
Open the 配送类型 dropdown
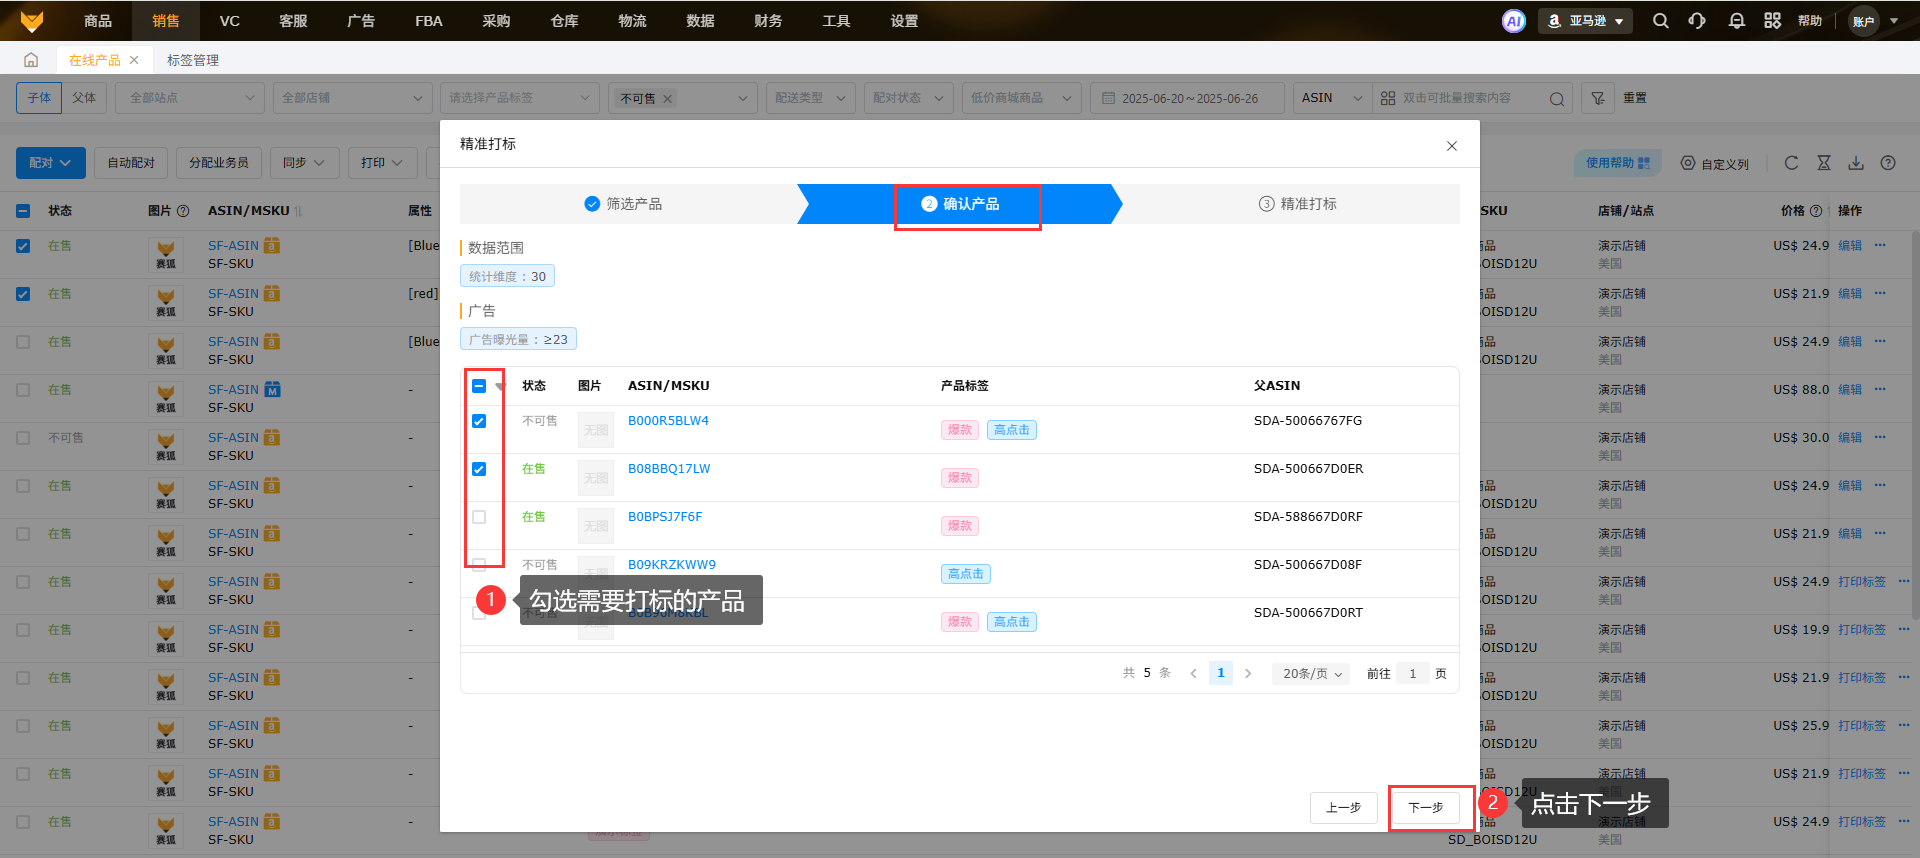point(810,98)
